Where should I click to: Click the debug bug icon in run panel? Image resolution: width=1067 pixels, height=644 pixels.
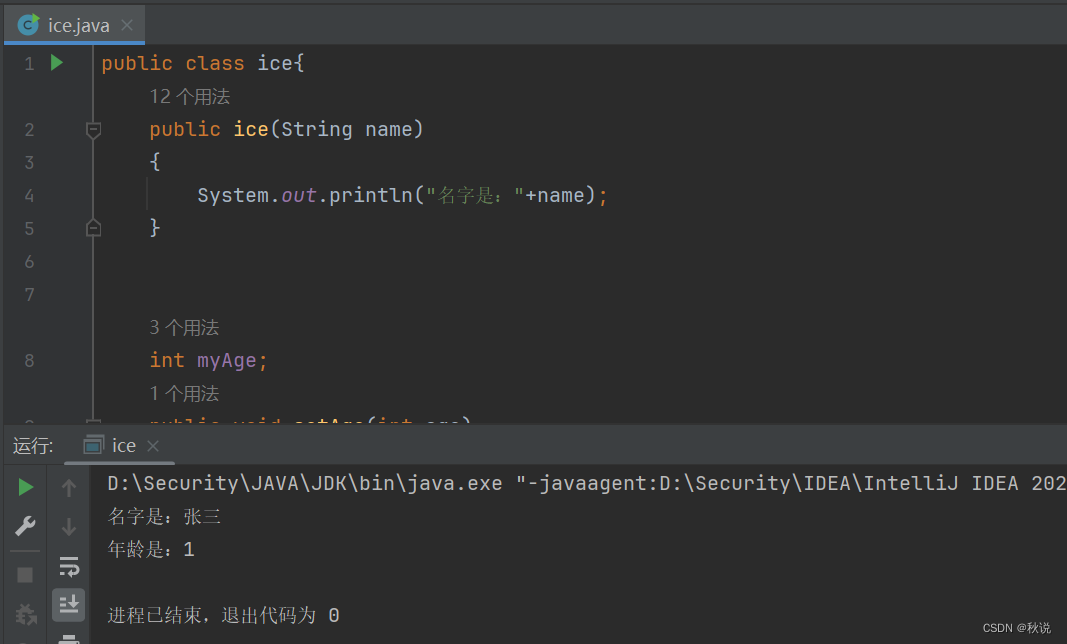click(26, 615)
